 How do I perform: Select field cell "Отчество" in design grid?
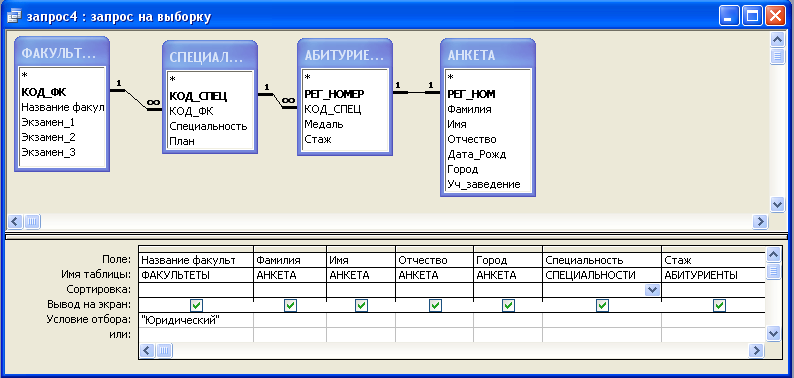coord(434,260)
